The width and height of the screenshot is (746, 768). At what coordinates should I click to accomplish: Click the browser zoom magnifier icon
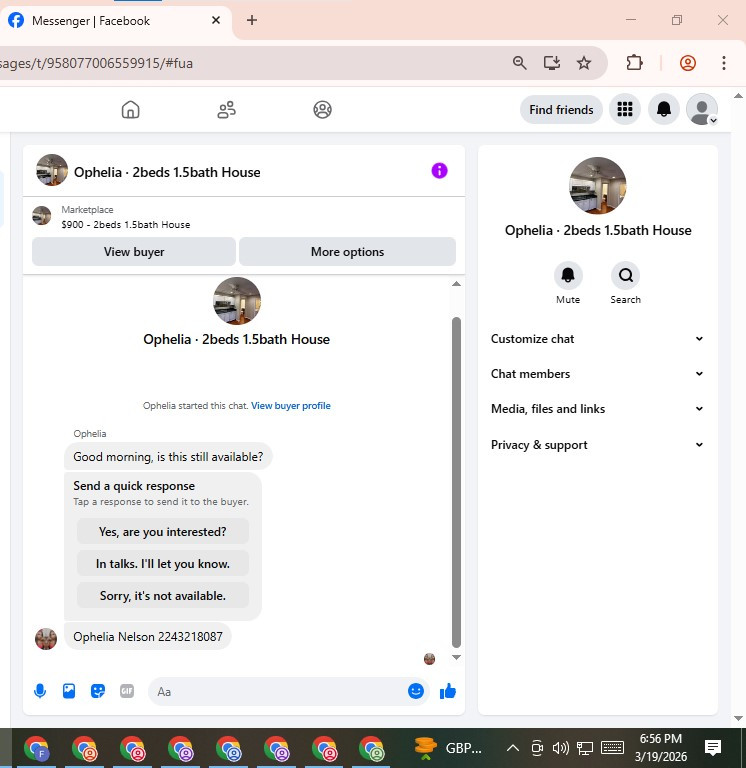[520, 63]
